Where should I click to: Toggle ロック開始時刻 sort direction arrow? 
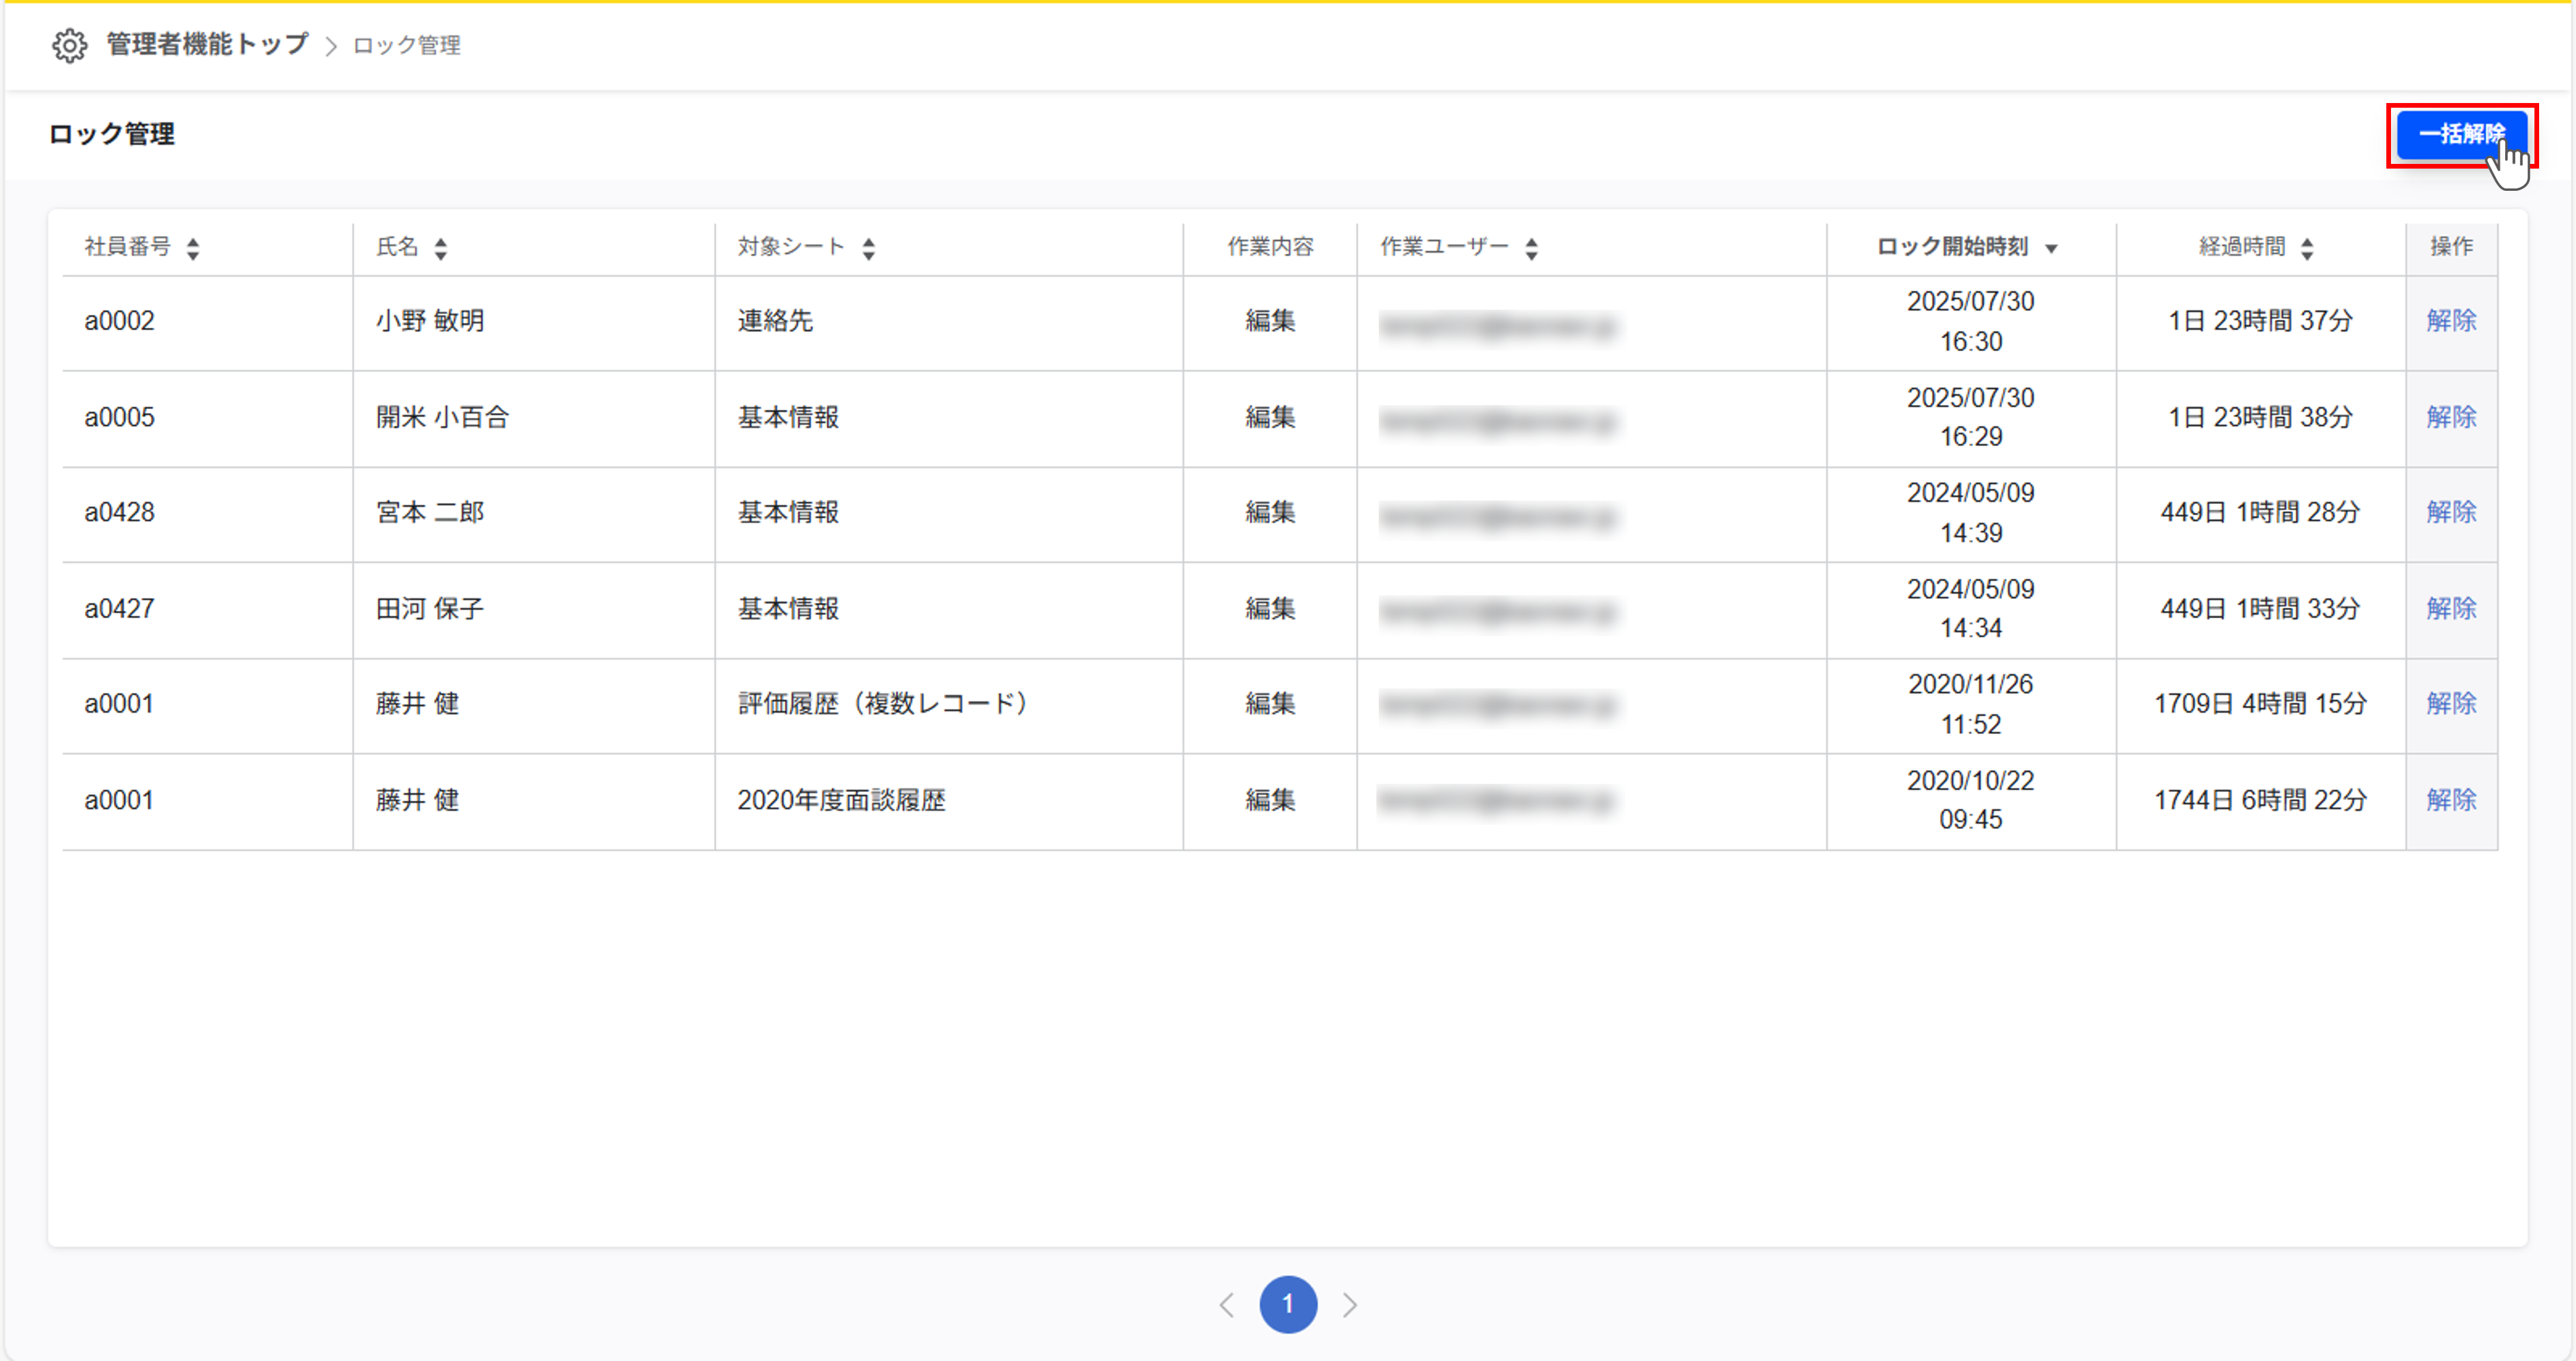coord(2051,249)
